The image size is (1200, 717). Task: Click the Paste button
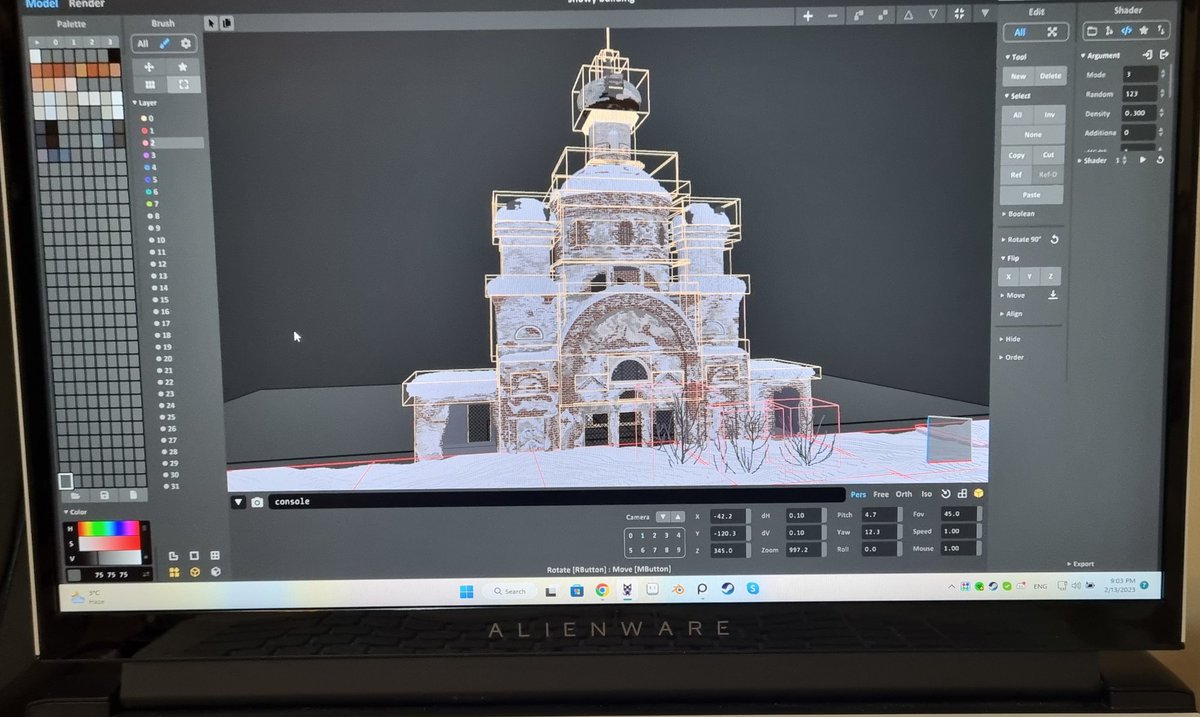click(x=1032, y=195)
